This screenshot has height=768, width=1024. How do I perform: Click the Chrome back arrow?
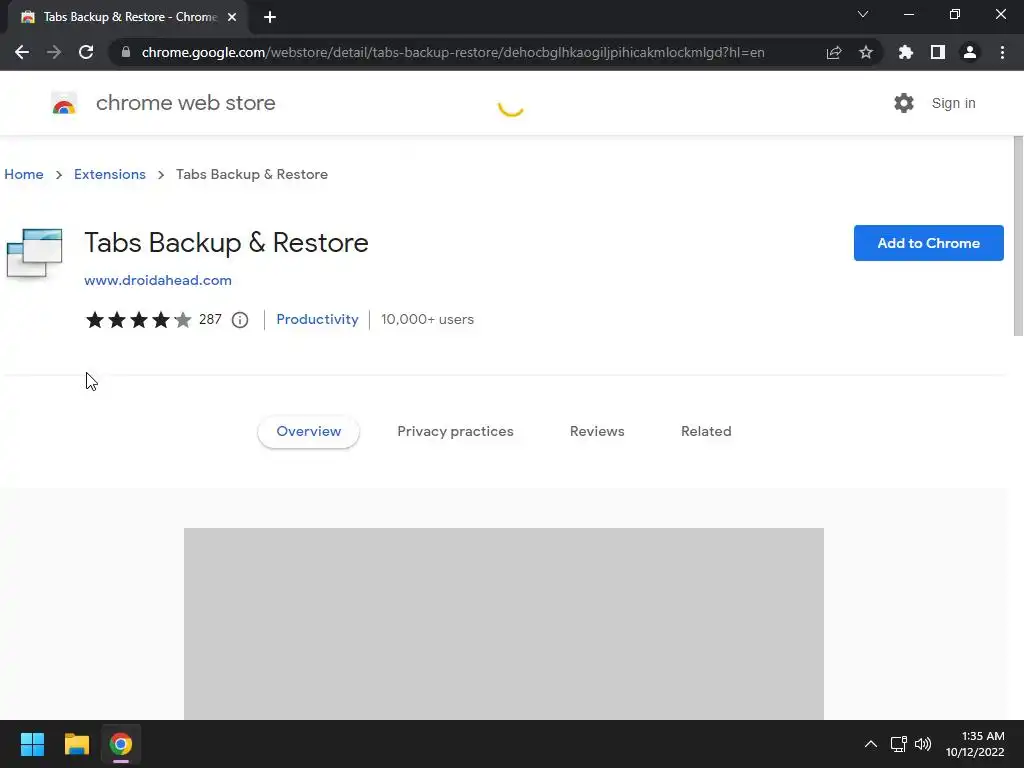pyautogui.click(x=22, y=52)
